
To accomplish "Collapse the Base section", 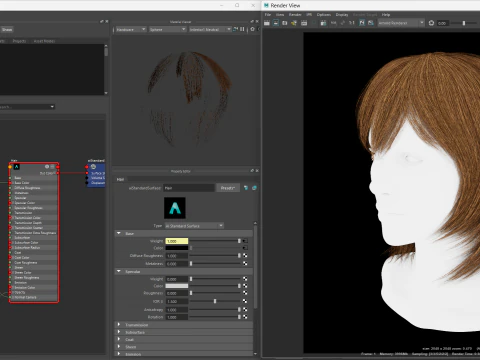I will click(119, 233).
